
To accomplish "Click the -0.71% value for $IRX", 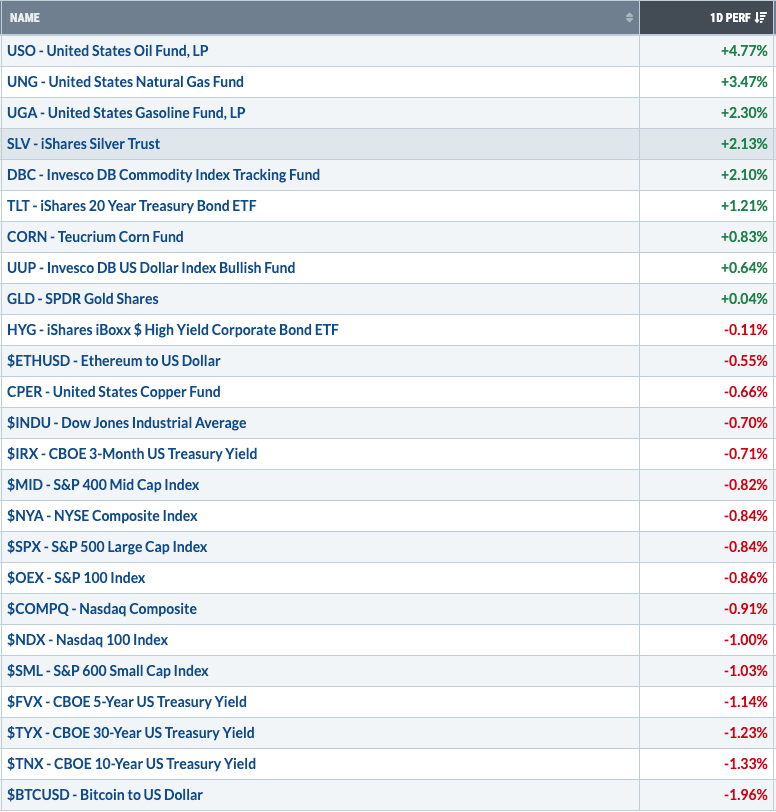I will pos(745,454).
